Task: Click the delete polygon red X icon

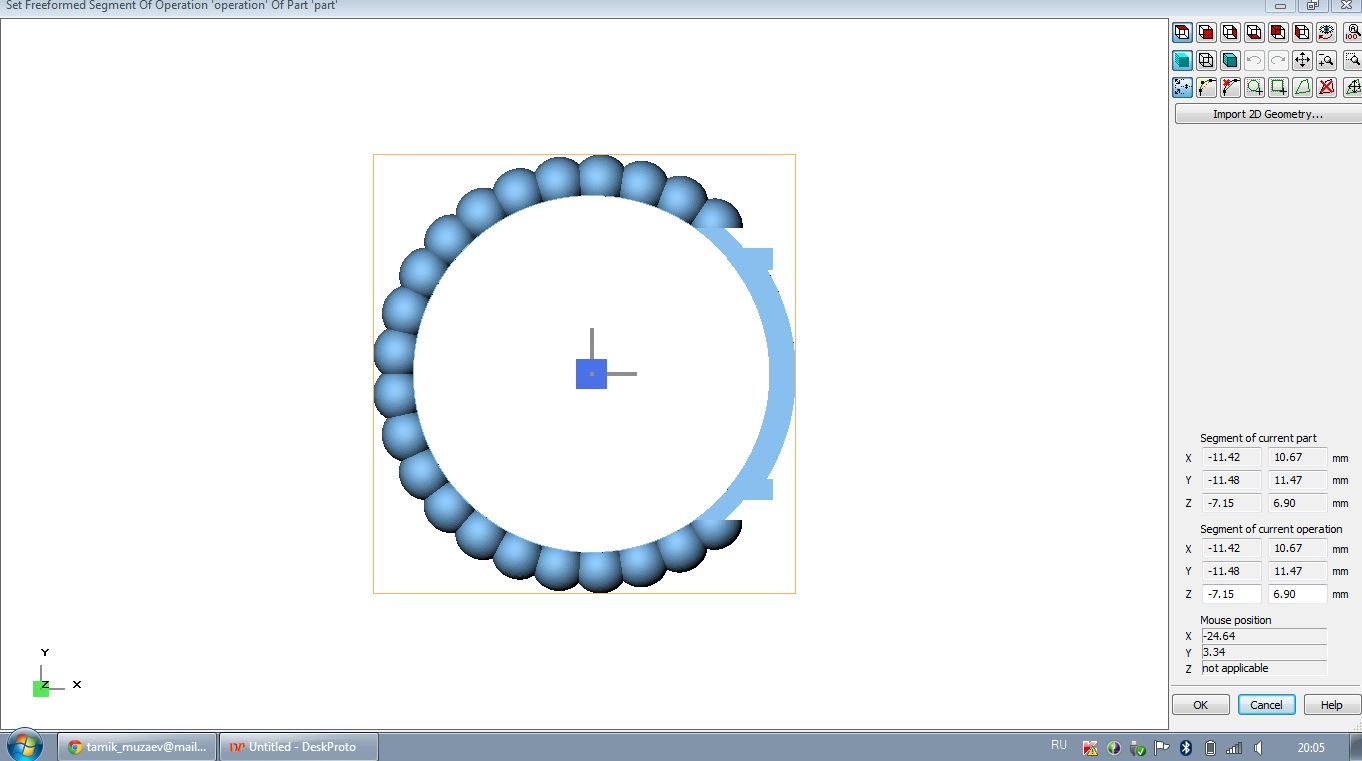Action: coord(1326,87)
